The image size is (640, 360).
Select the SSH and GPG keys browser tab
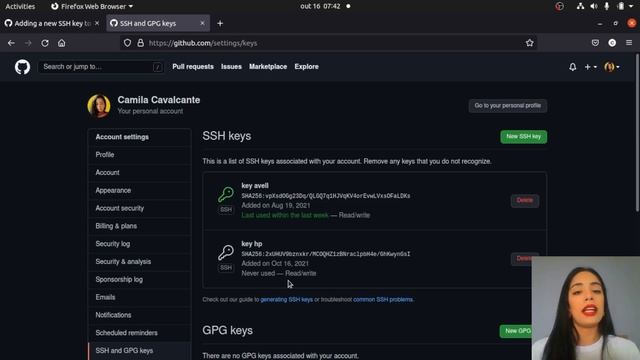[158, 23]
